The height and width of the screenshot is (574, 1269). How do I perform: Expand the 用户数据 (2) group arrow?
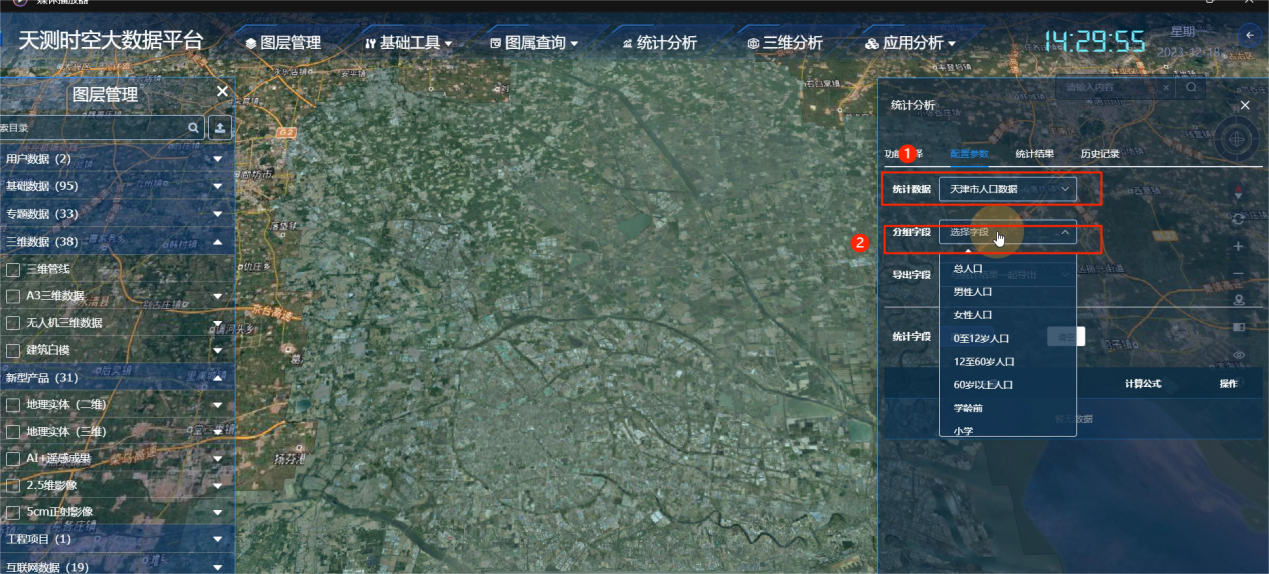[x=218, y=159]
